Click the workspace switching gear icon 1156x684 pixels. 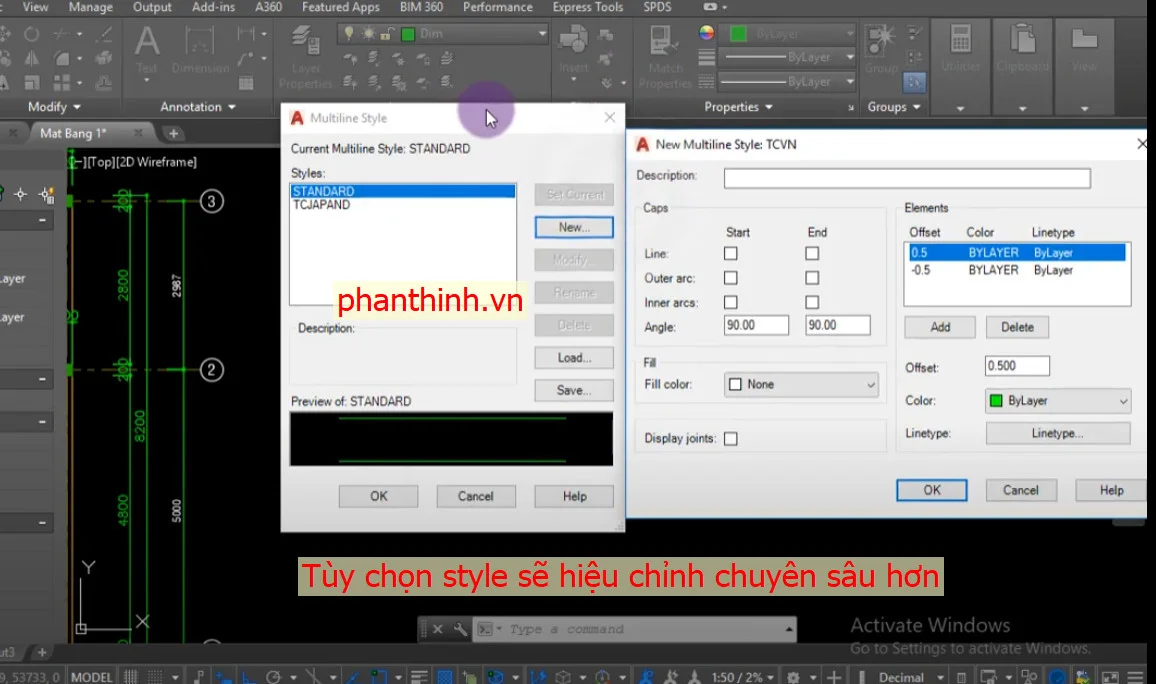(793, 677)
